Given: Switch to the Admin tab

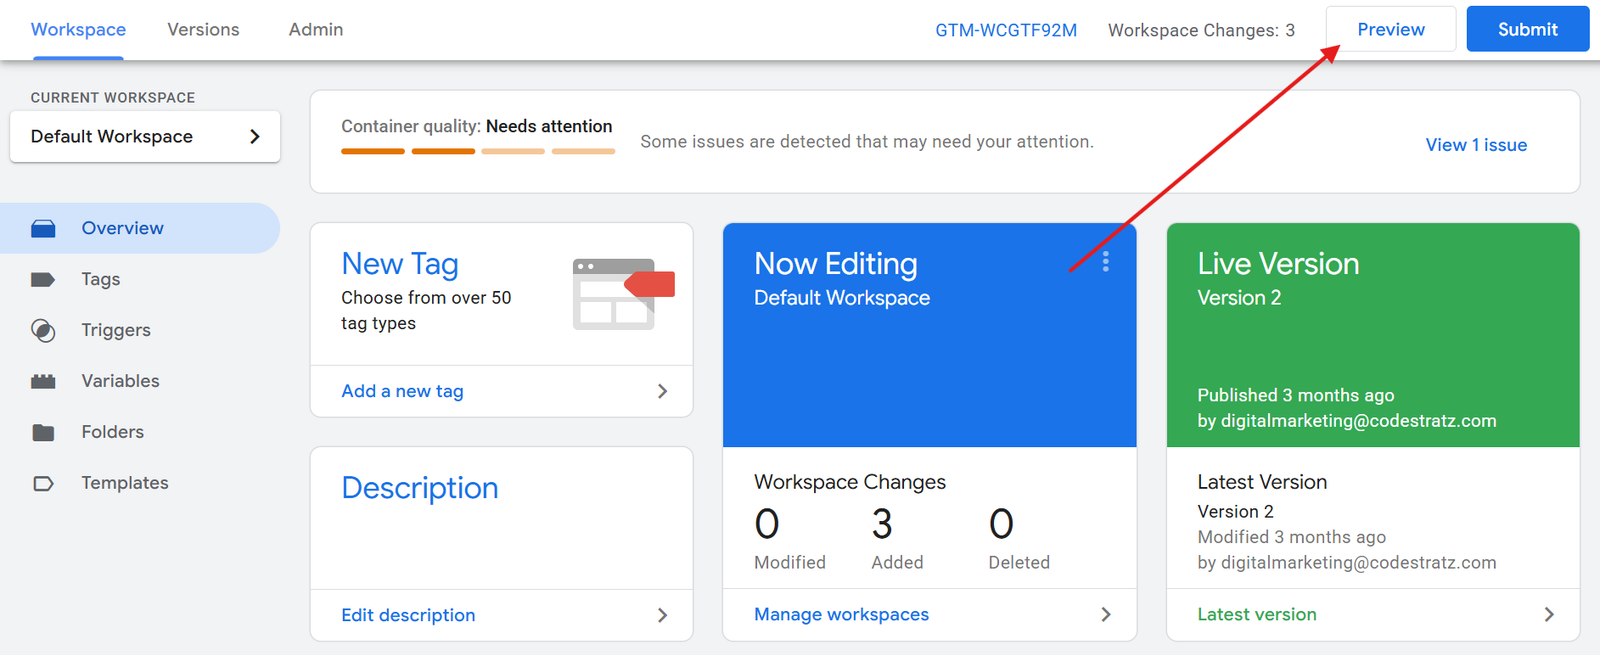Looking at the screenshot, I should (x=316, y=30).
